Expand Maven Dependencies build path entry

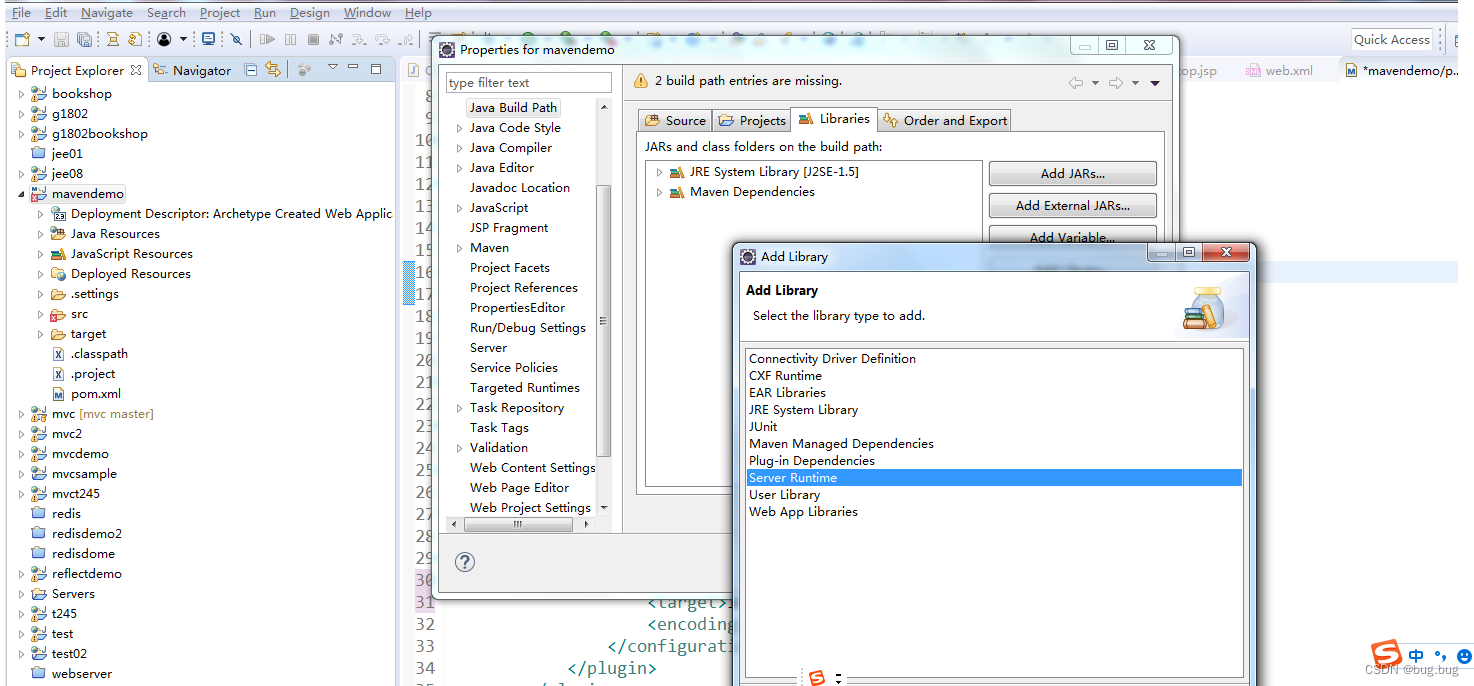point(660,192)
